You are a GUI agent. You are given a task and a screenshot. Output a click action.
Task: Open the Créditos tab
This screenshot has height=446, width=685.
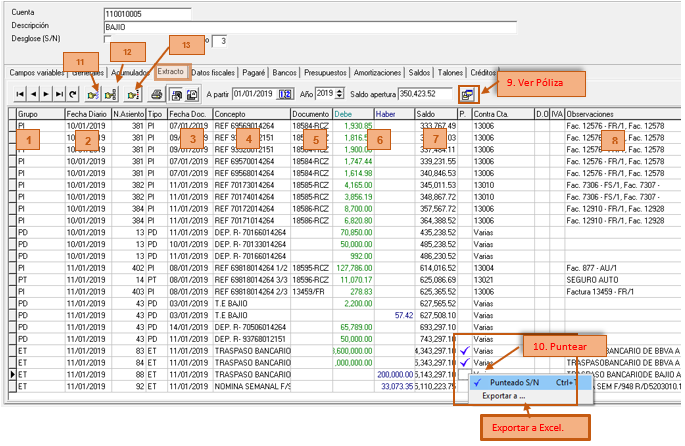[483, 73]
